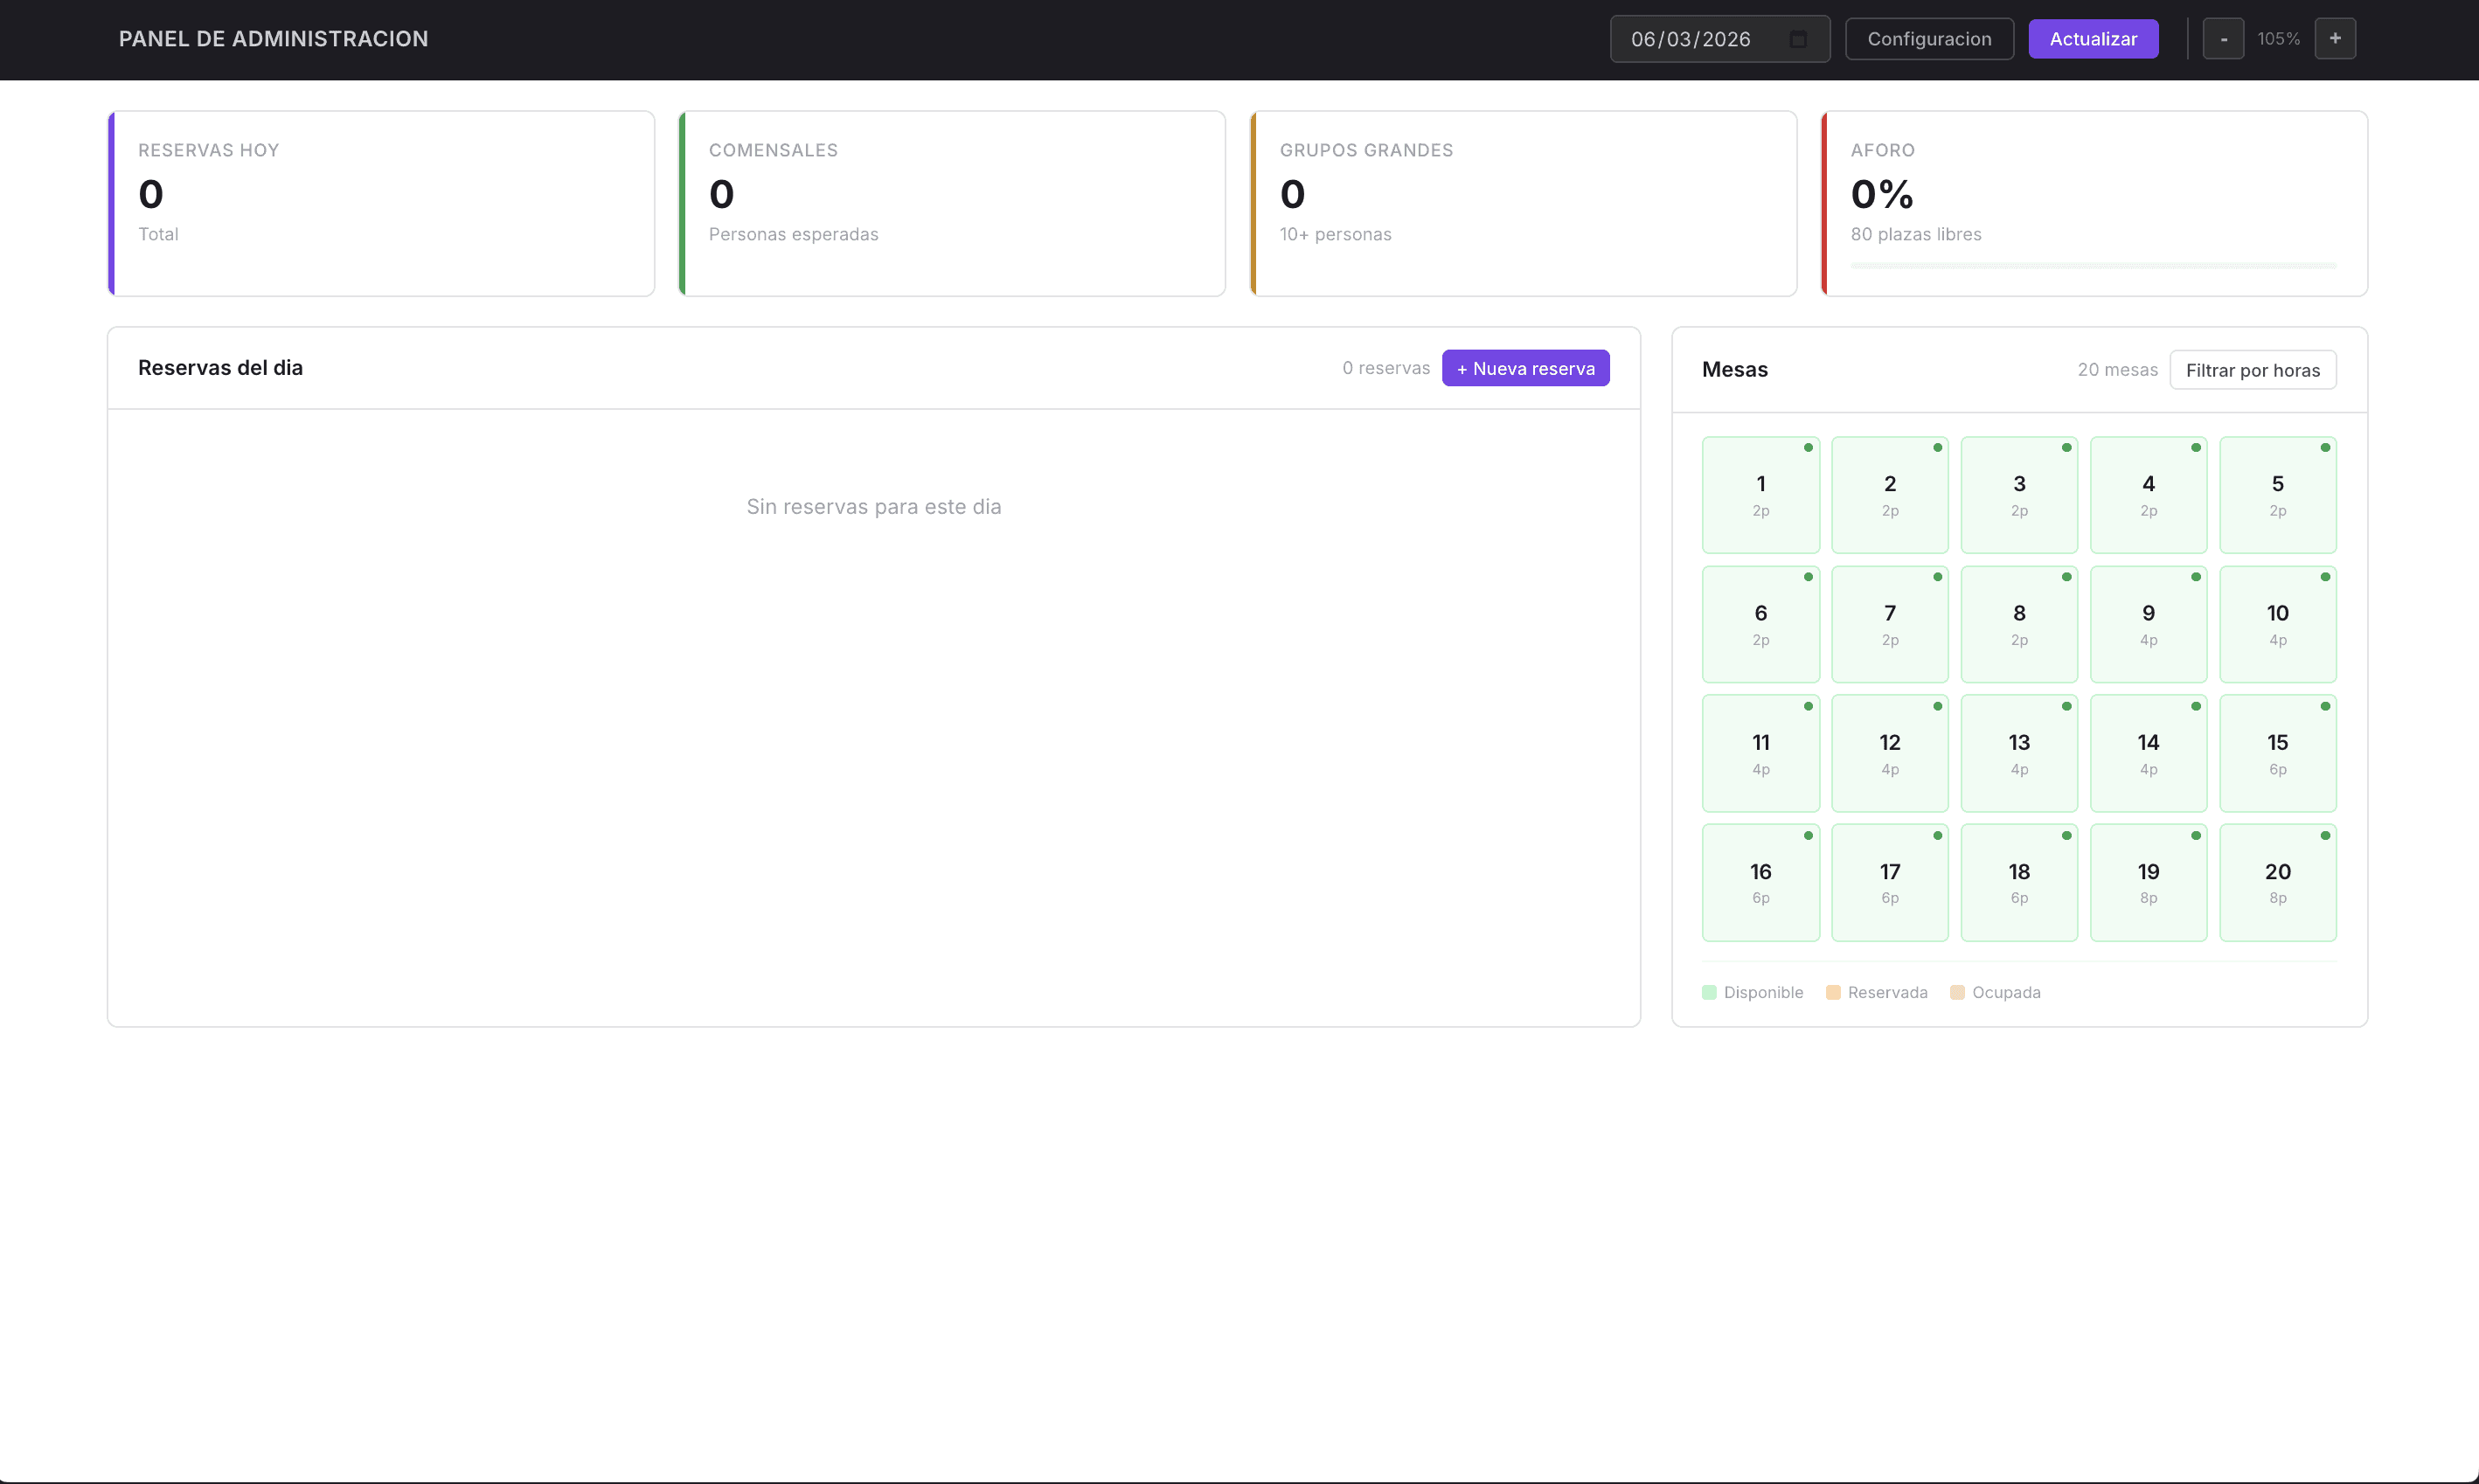
Task: Open the calendar picker icon
Action: coord(1797,39)
